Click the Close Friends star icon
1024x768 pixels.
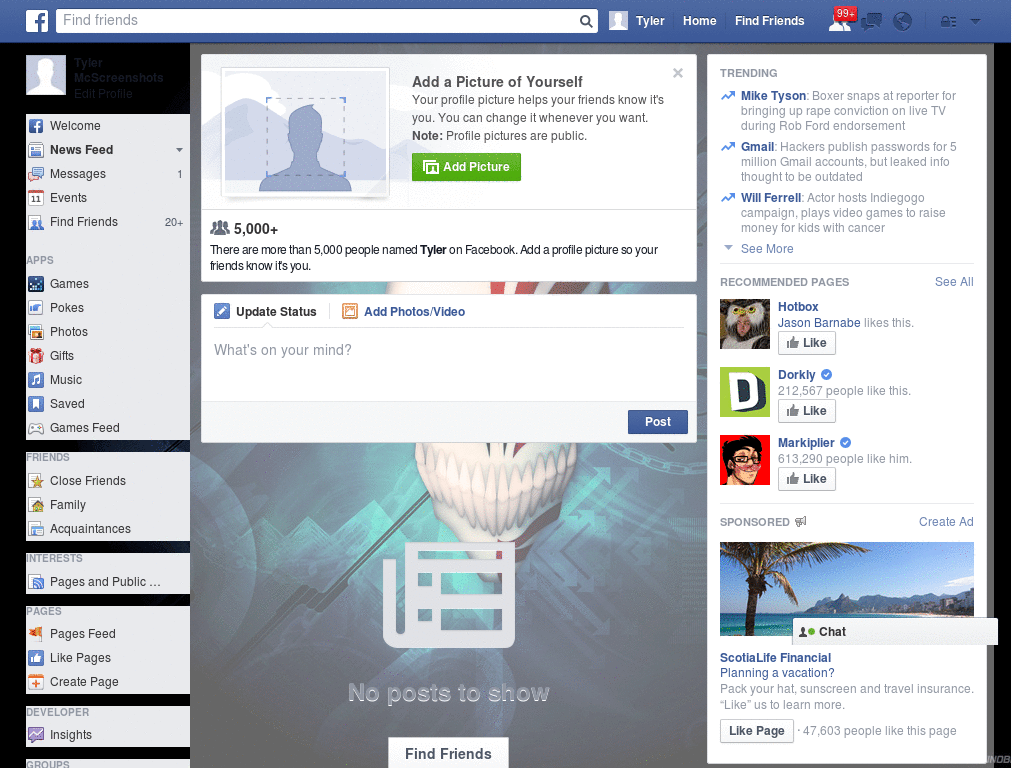coord(36,481)
